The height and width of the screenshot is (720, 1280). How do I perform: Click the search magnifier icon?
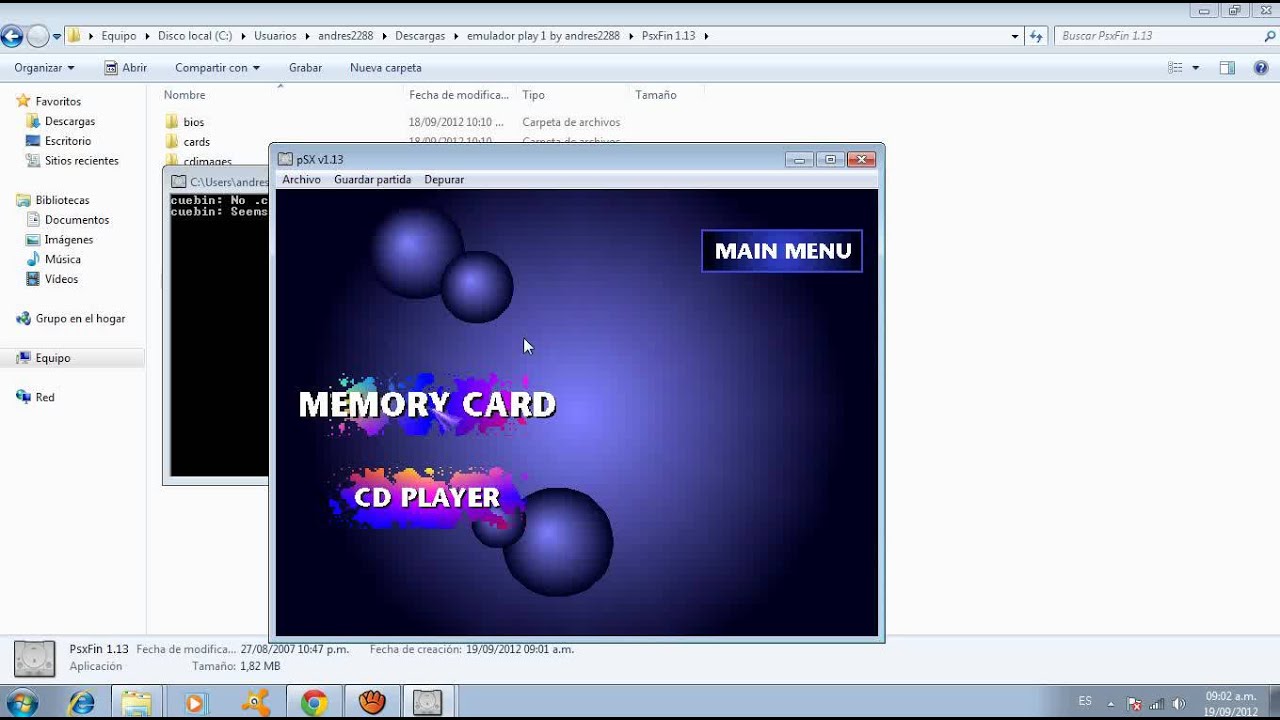pyautogui.click(x=1270, y=36)
